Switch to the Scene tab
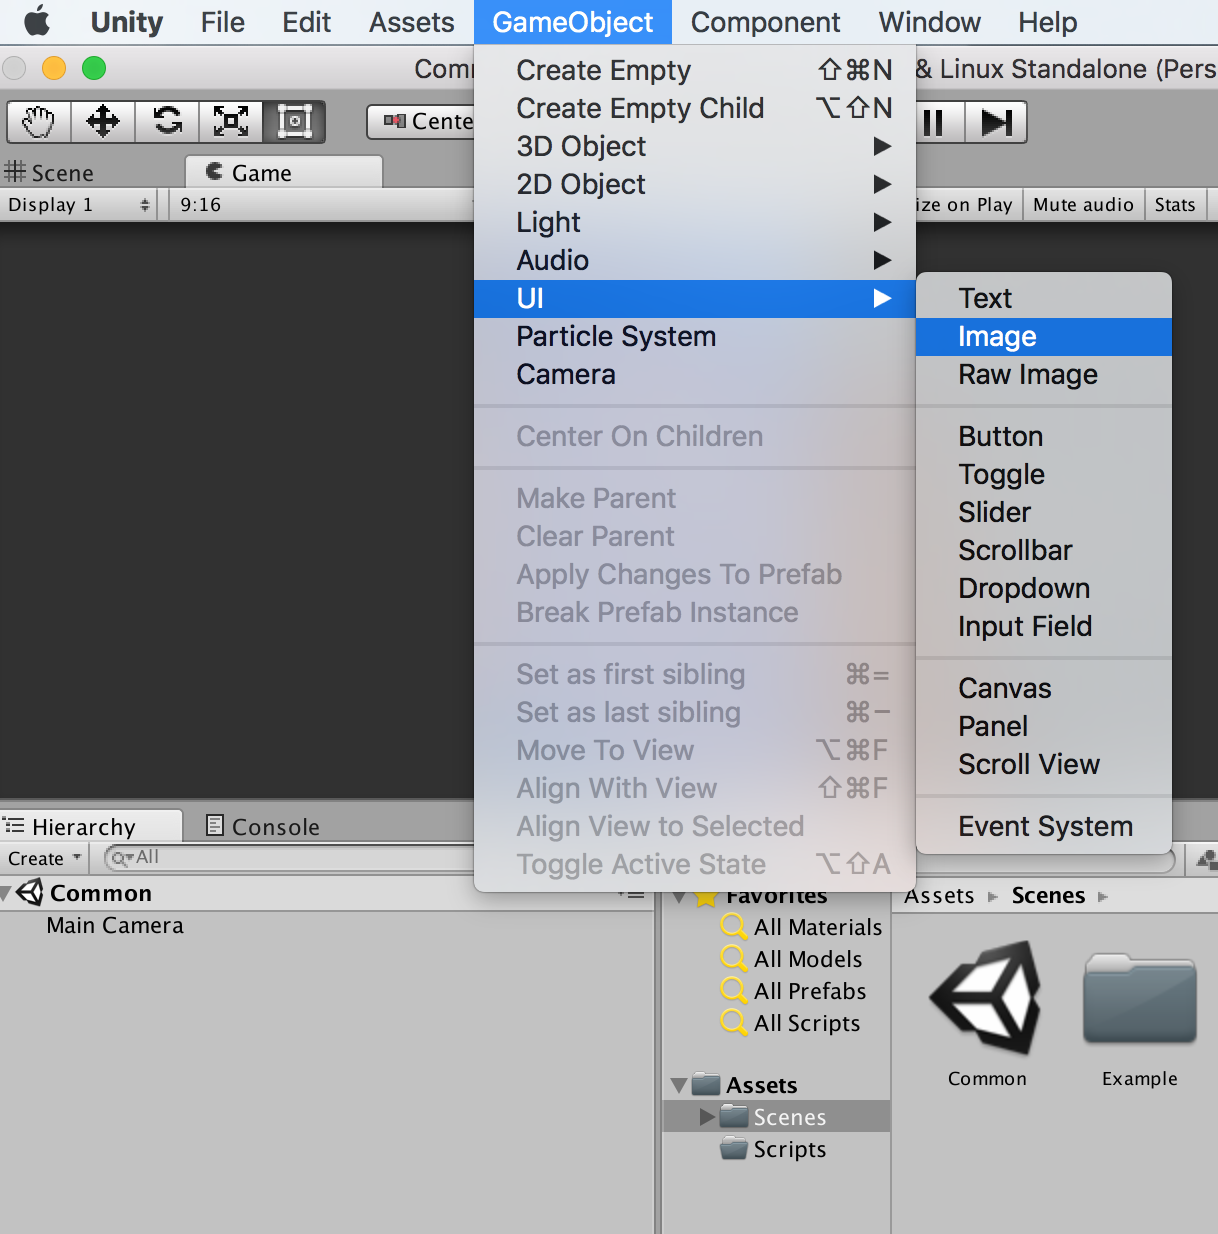Image resolution: width=1218 pixels, height=1234 pixels. (x=50, y=173)
